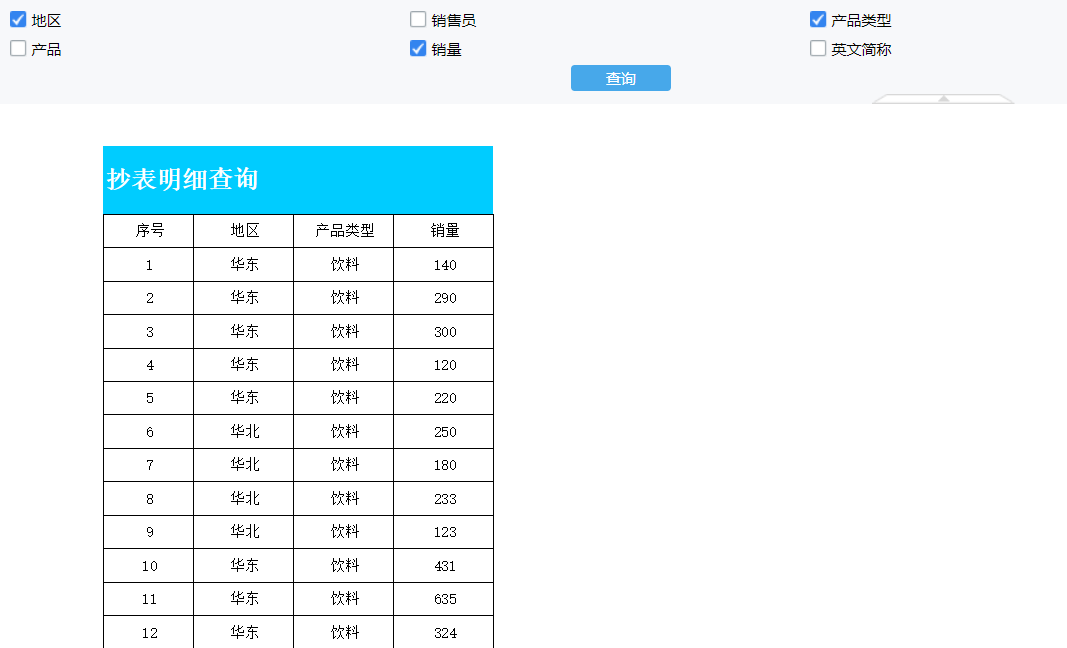Select the 饮料 cell in row 12
The image size is (1067, 648).
click(344, 632)
